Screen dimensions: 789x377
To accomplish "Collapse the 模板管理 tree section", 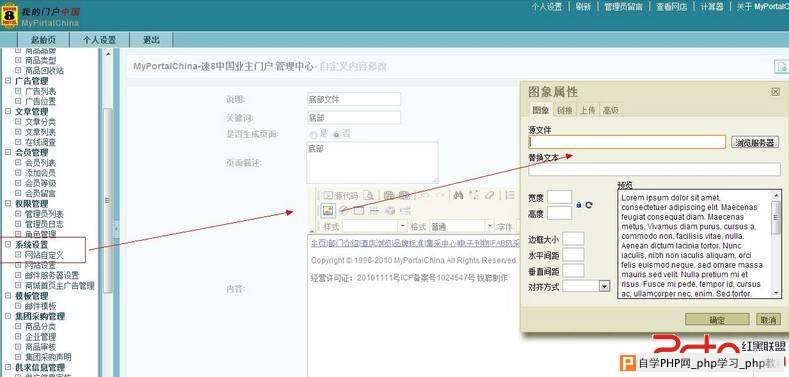I will tap(8, 296).
